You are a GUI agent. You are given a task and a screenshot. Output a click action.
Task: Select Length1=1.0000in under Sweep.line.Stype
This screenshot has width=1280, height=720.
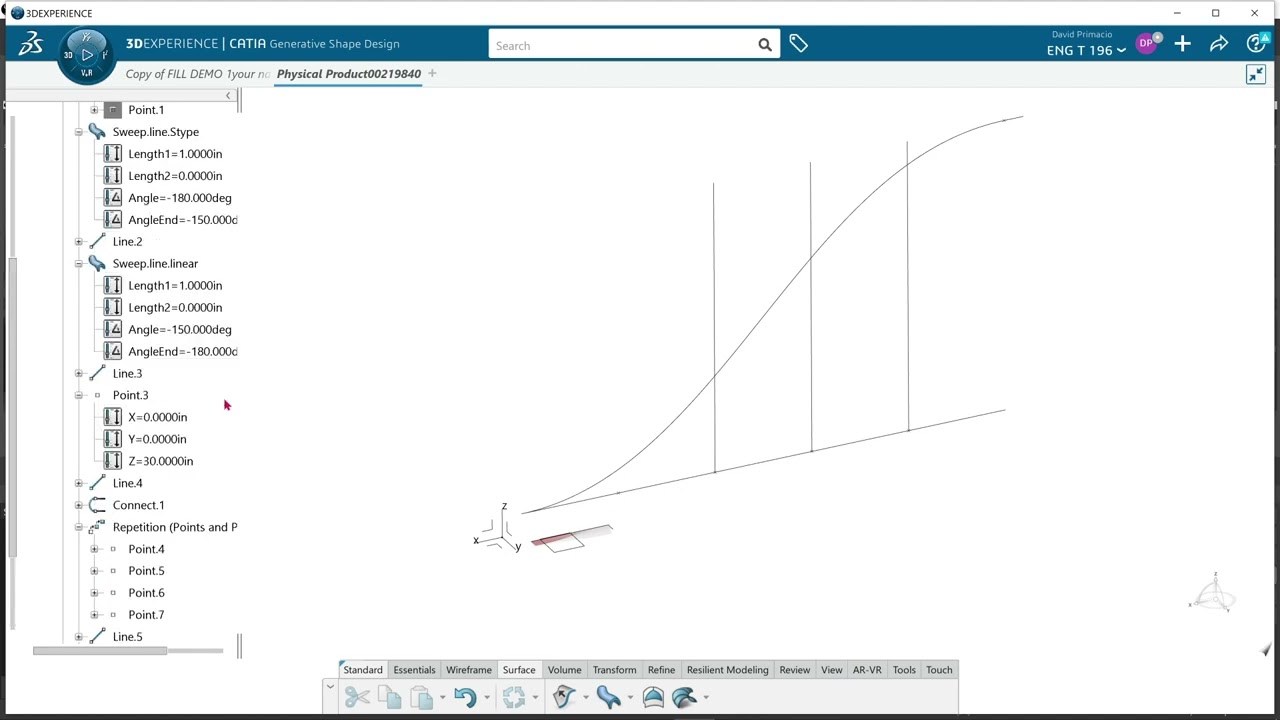(175, 154)
